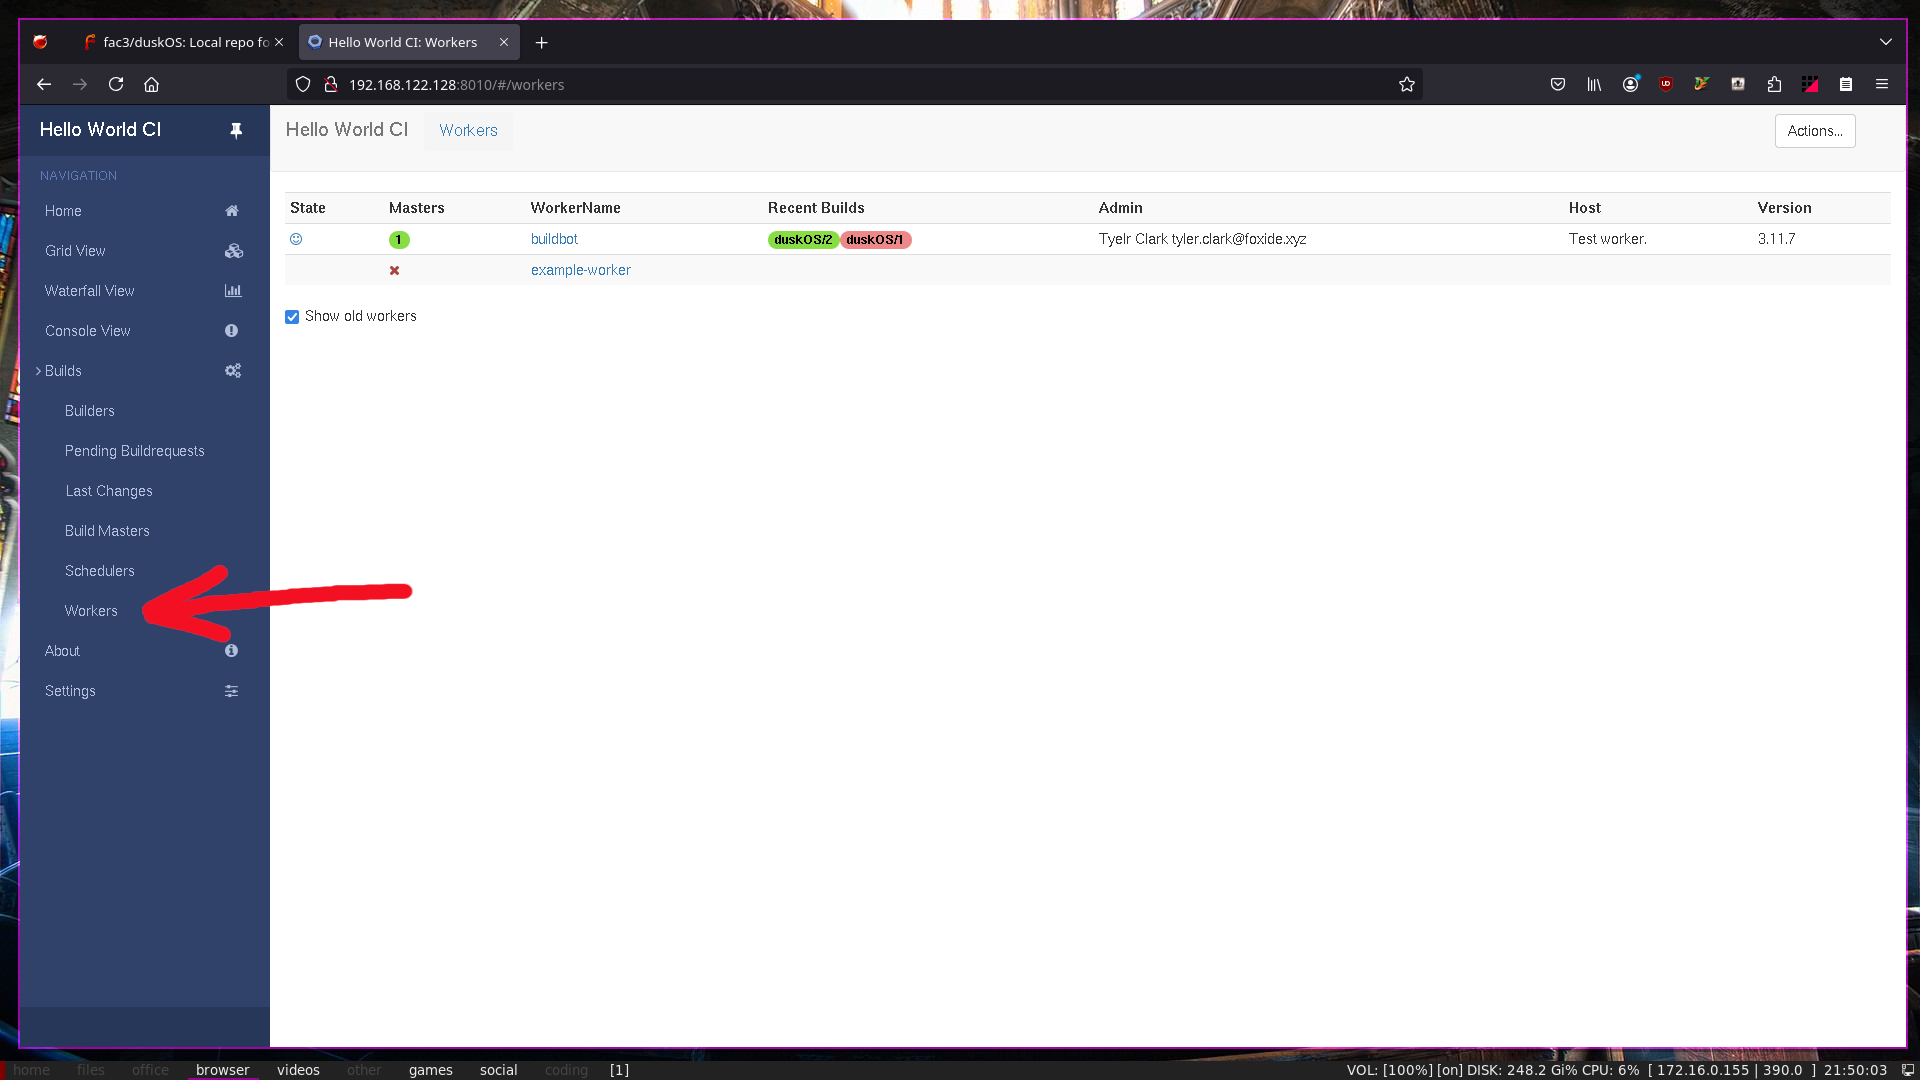Click the Workers breadcrumb link
The height and width of the screenshot is (1080, 1920).
pyautogui.click(x=468, y=131)
